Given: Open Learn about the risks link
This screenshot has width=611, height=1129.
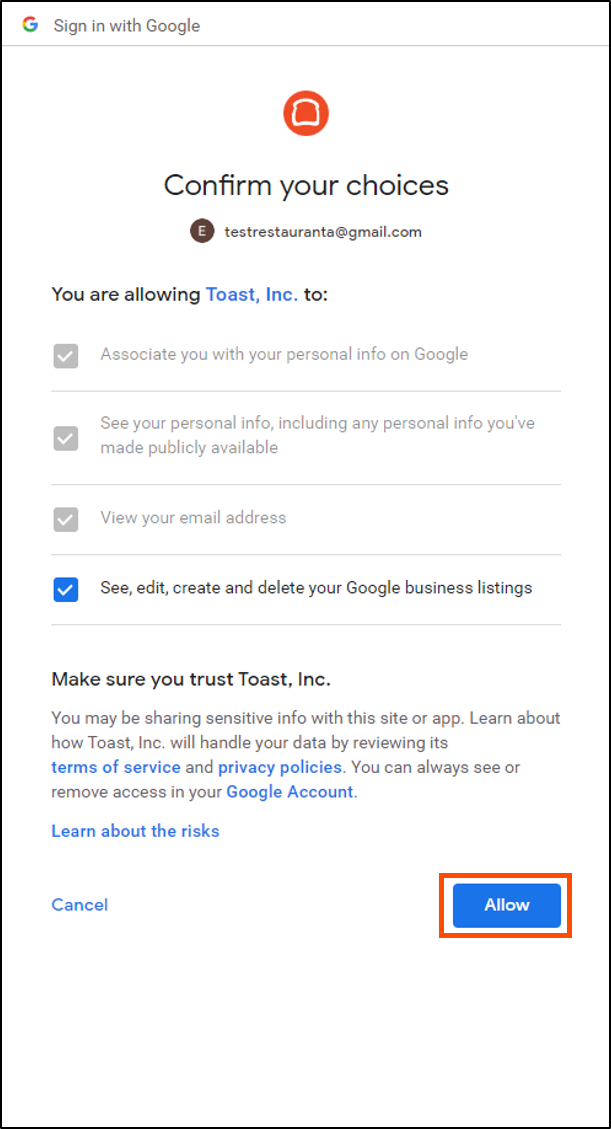Looking at the screenshot, I should point(135,831).
